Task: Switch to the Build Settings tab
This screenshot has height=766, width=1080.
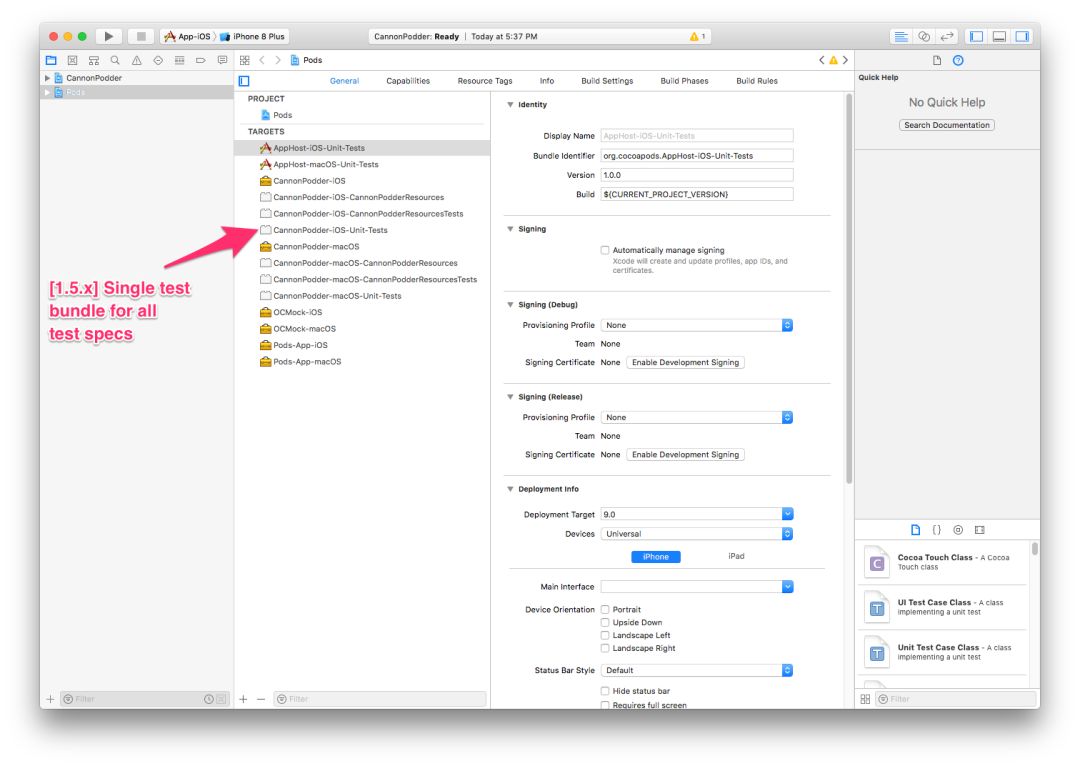Action: [607, 81]
